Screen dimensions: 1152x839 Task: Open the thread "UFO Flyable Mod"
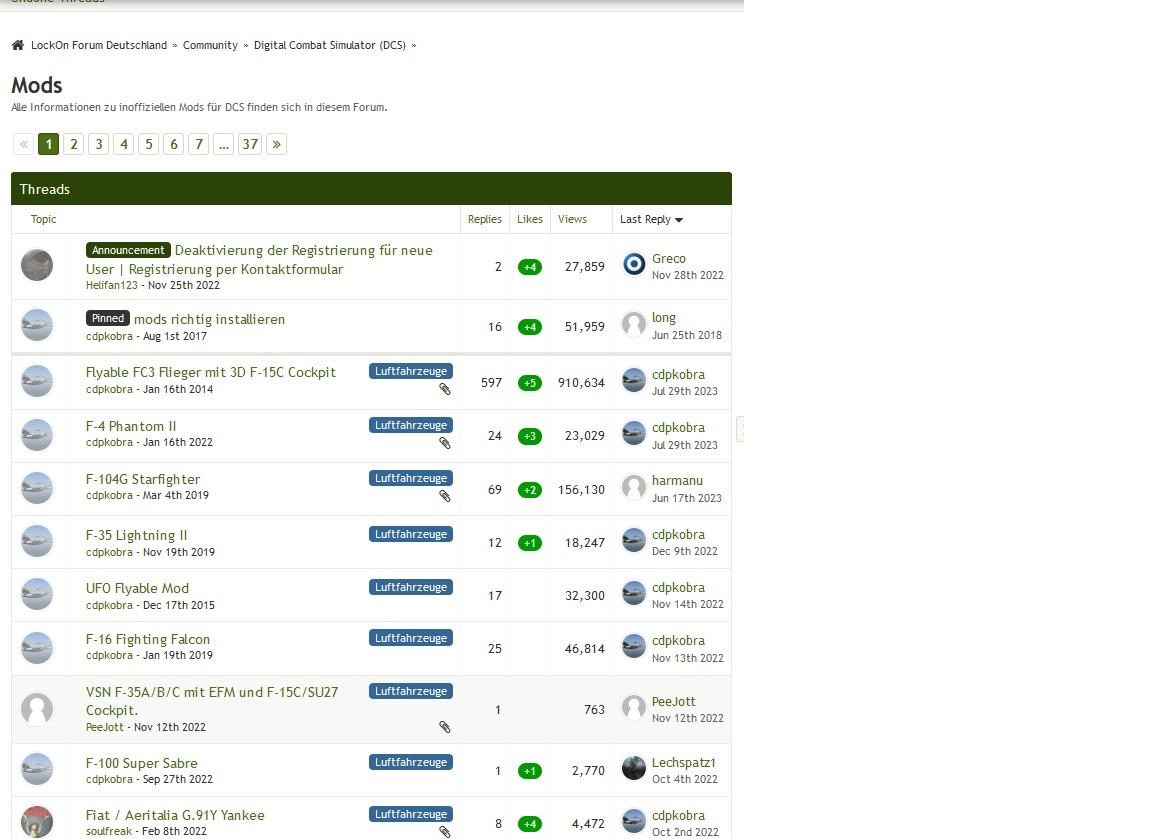pyautogui.click(x=137, y=588)
